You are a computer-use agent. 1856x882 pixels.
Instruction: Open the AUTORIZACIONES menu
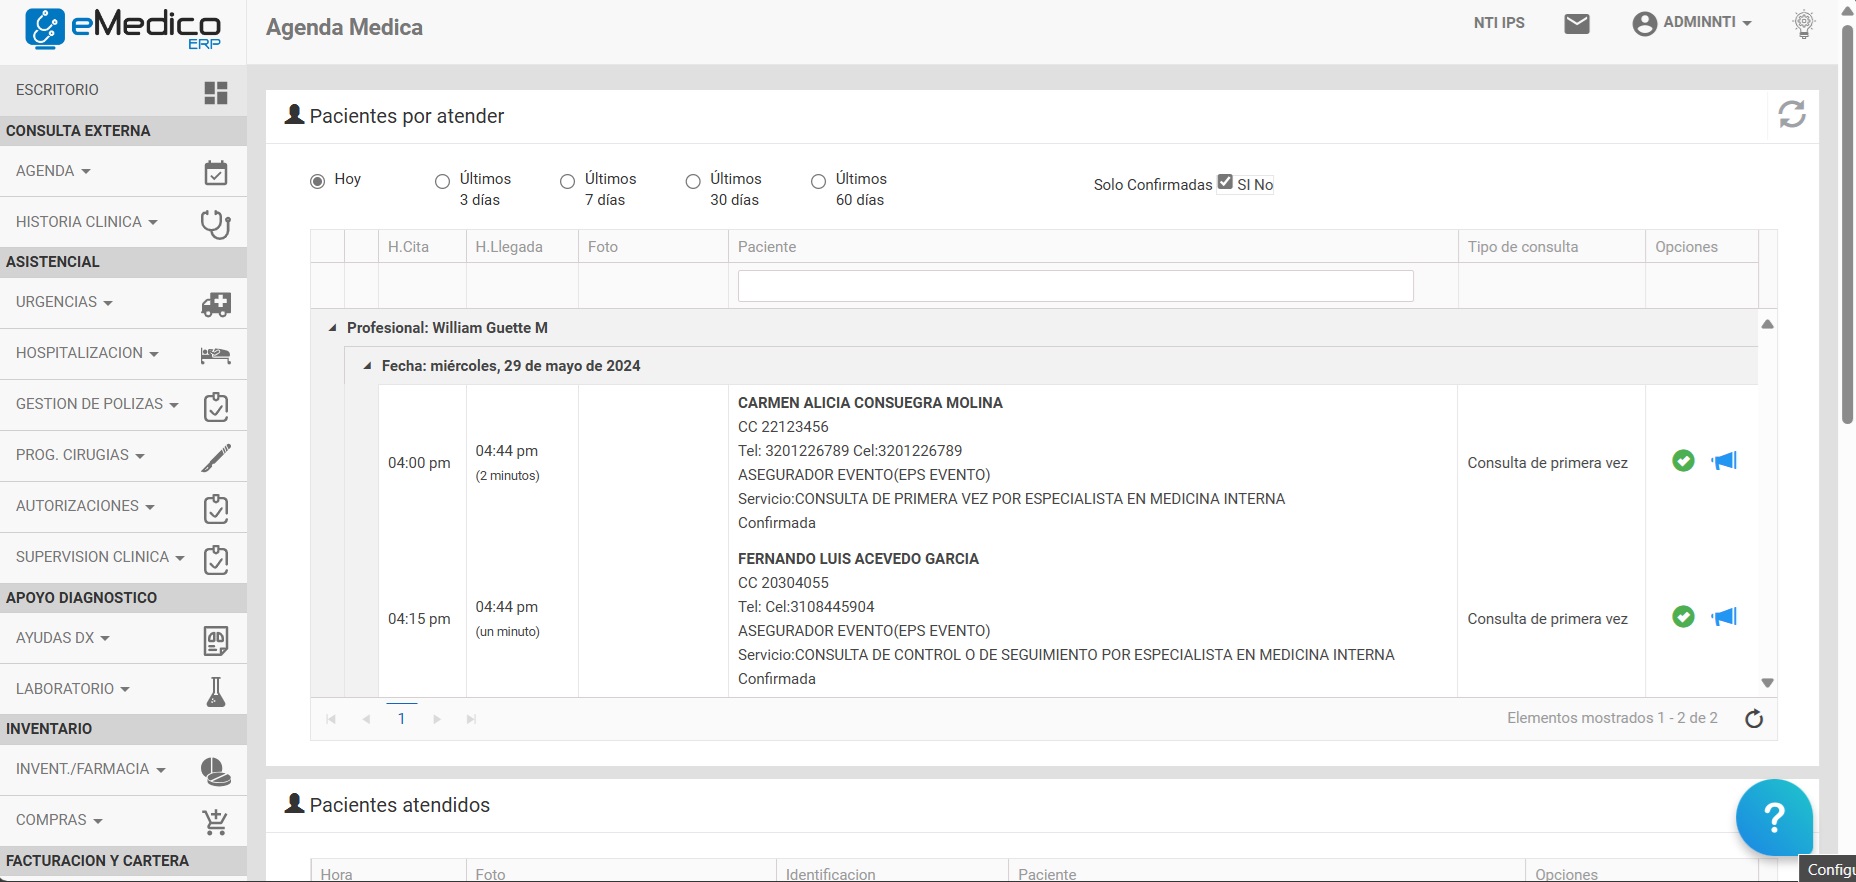(85, 506)
